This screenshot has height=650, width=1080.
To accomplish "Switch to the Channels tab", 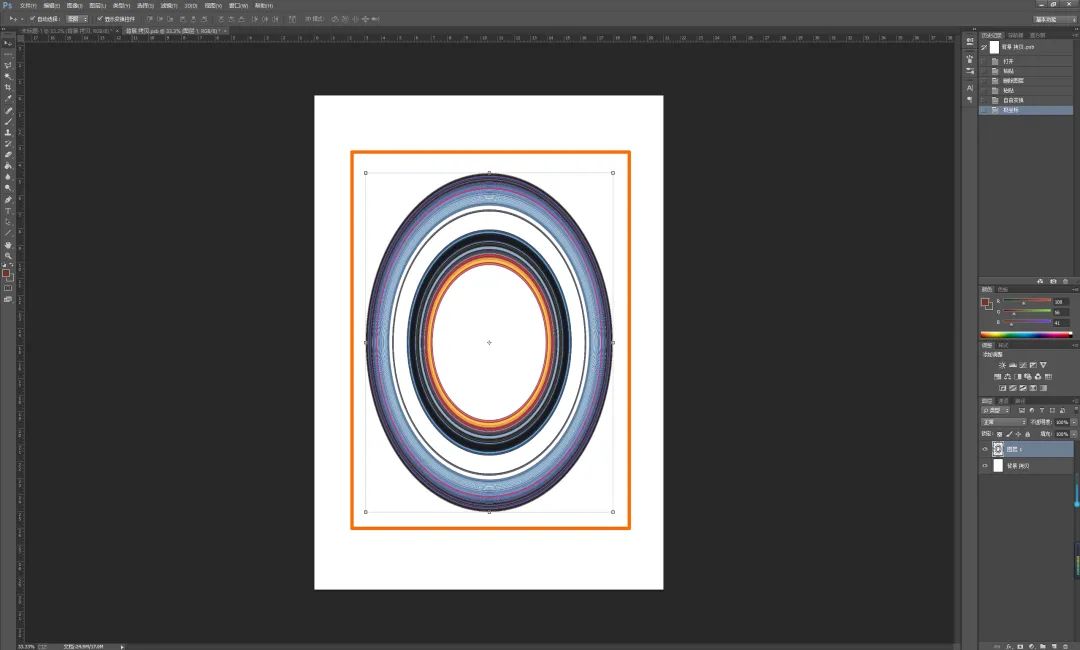I will pyautogui.click(x=1003, y=401).
